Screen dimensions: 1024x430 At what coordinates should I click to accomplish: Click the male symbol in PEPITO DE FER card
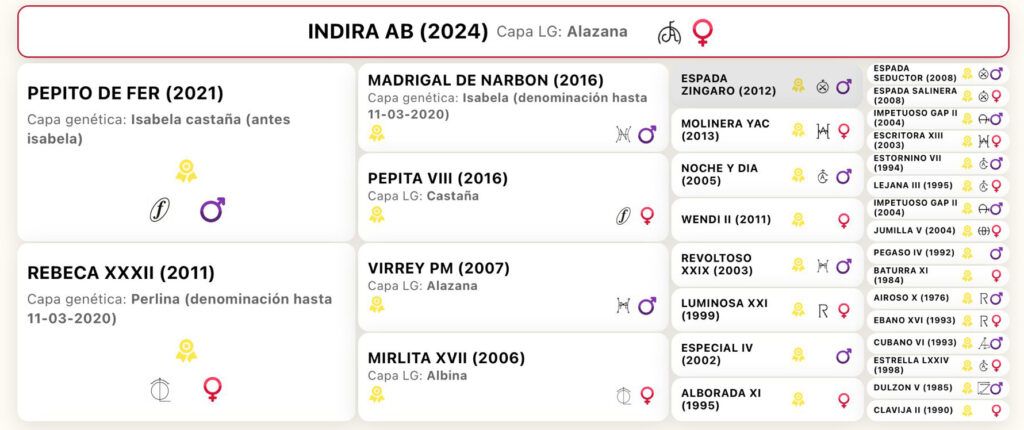coord(212,210)
